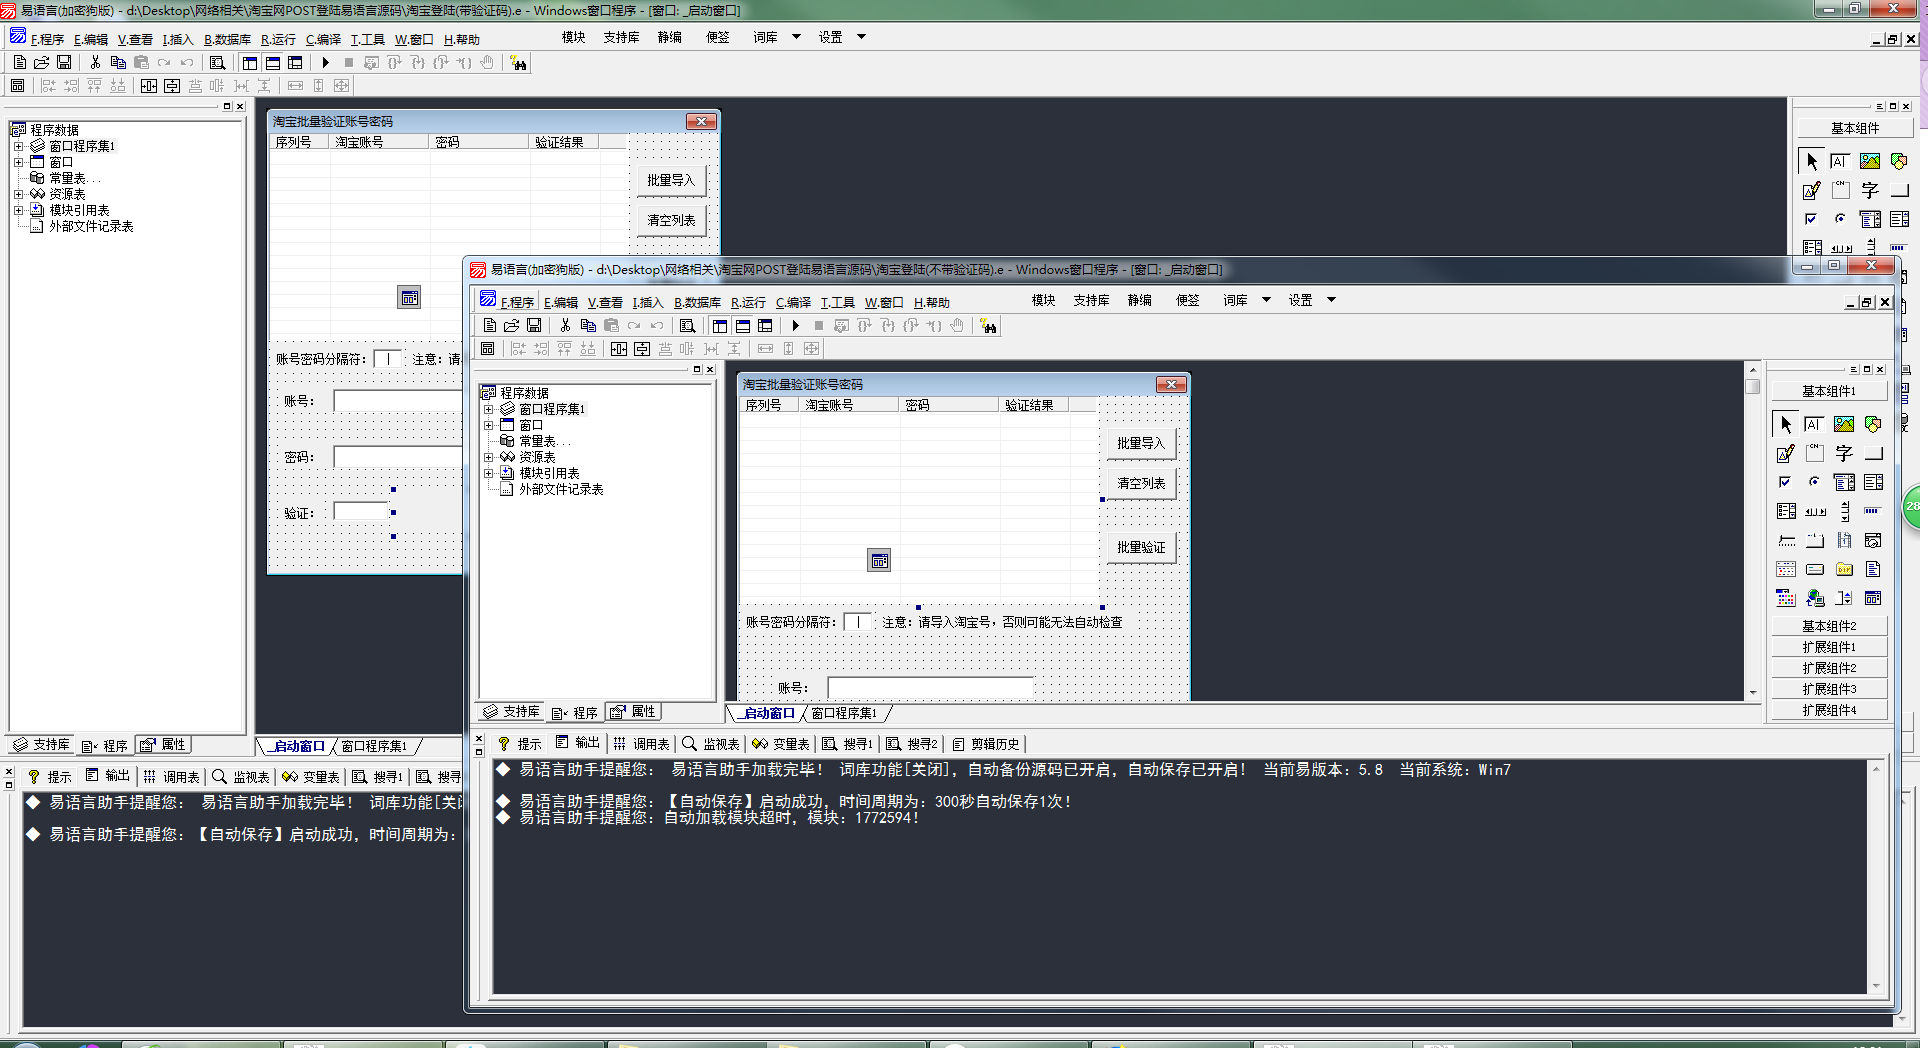Switch to 输出 tab in front output panel
This screenshot has width=1928, height=1048.
coord(578,743)
